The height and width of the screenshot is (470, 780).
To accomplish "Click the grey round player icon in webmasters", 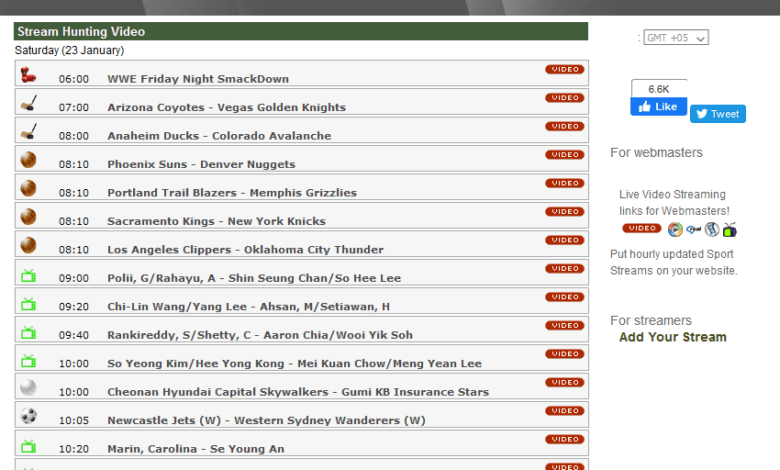I will pos(712,229).
